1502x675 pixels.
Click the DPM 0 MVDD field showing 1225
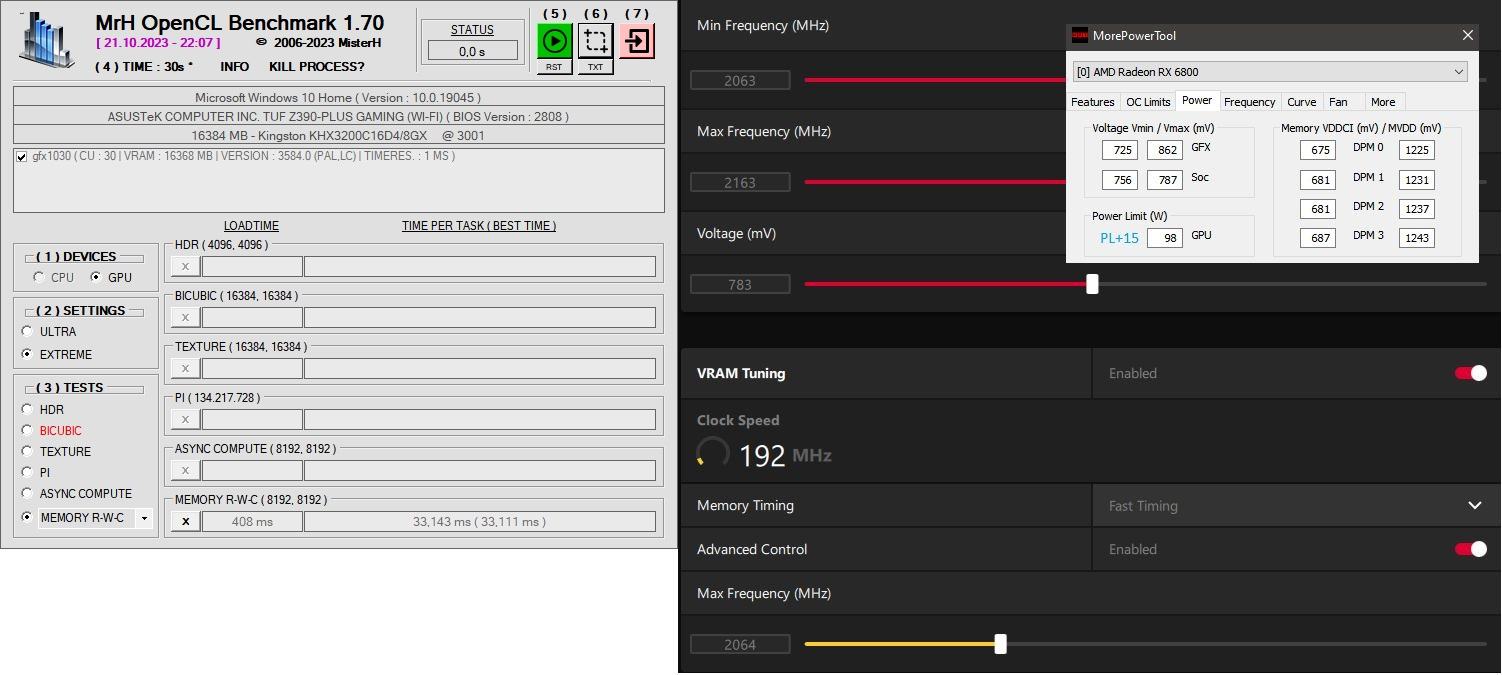point(1416,150)
